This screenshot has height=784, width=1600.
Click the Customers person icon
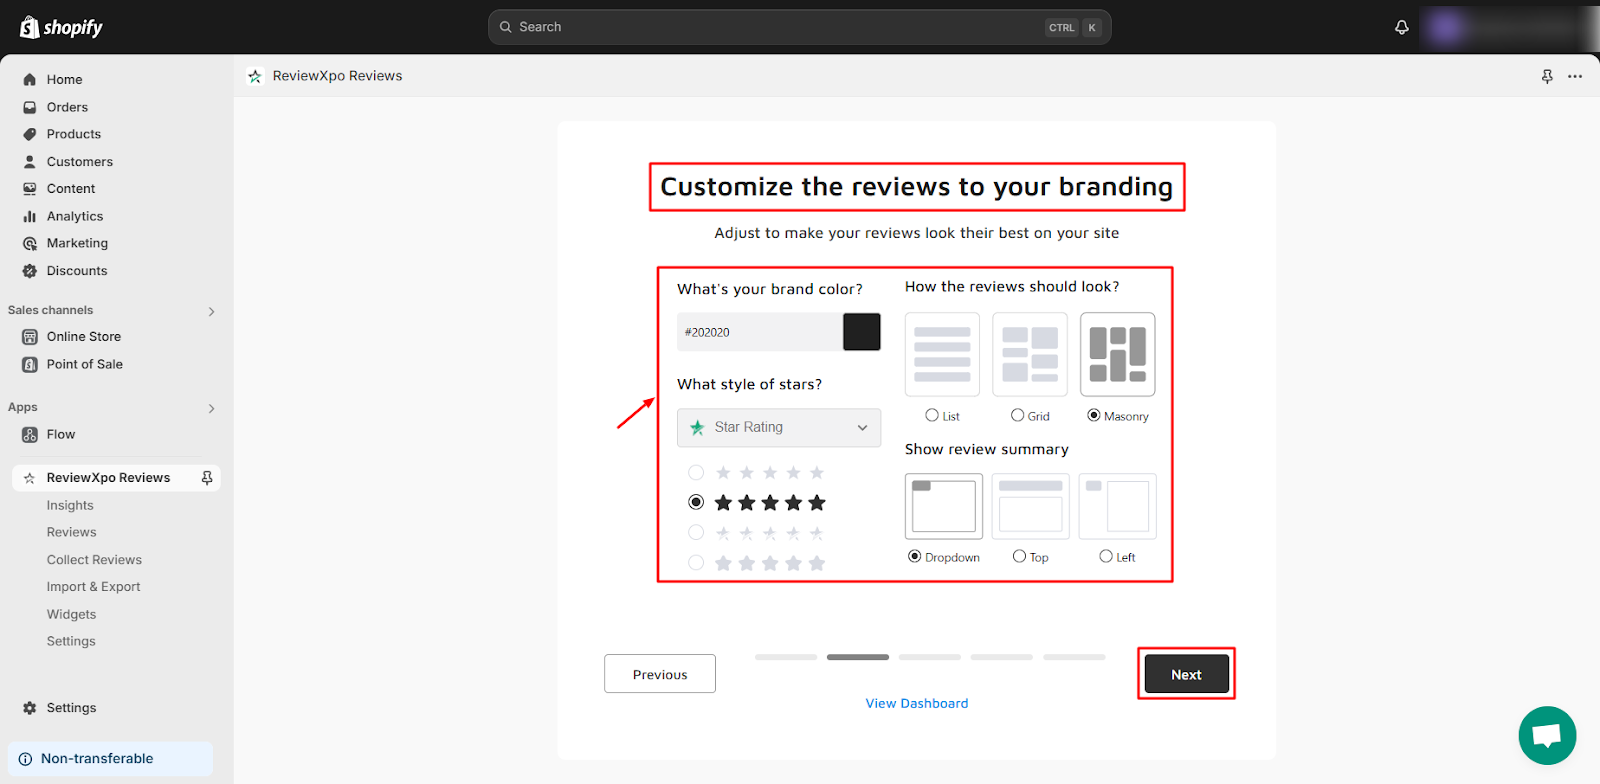point(30,161)
